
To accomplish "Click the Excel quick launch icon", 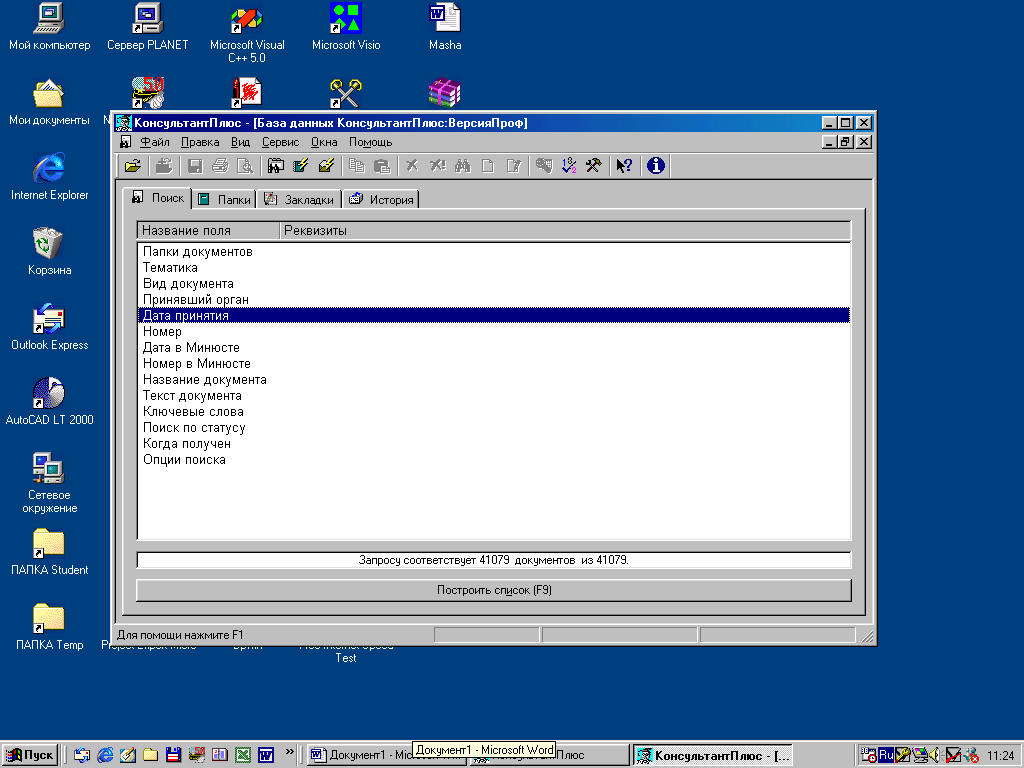I will pyautogui.click(x=243, y=756).
